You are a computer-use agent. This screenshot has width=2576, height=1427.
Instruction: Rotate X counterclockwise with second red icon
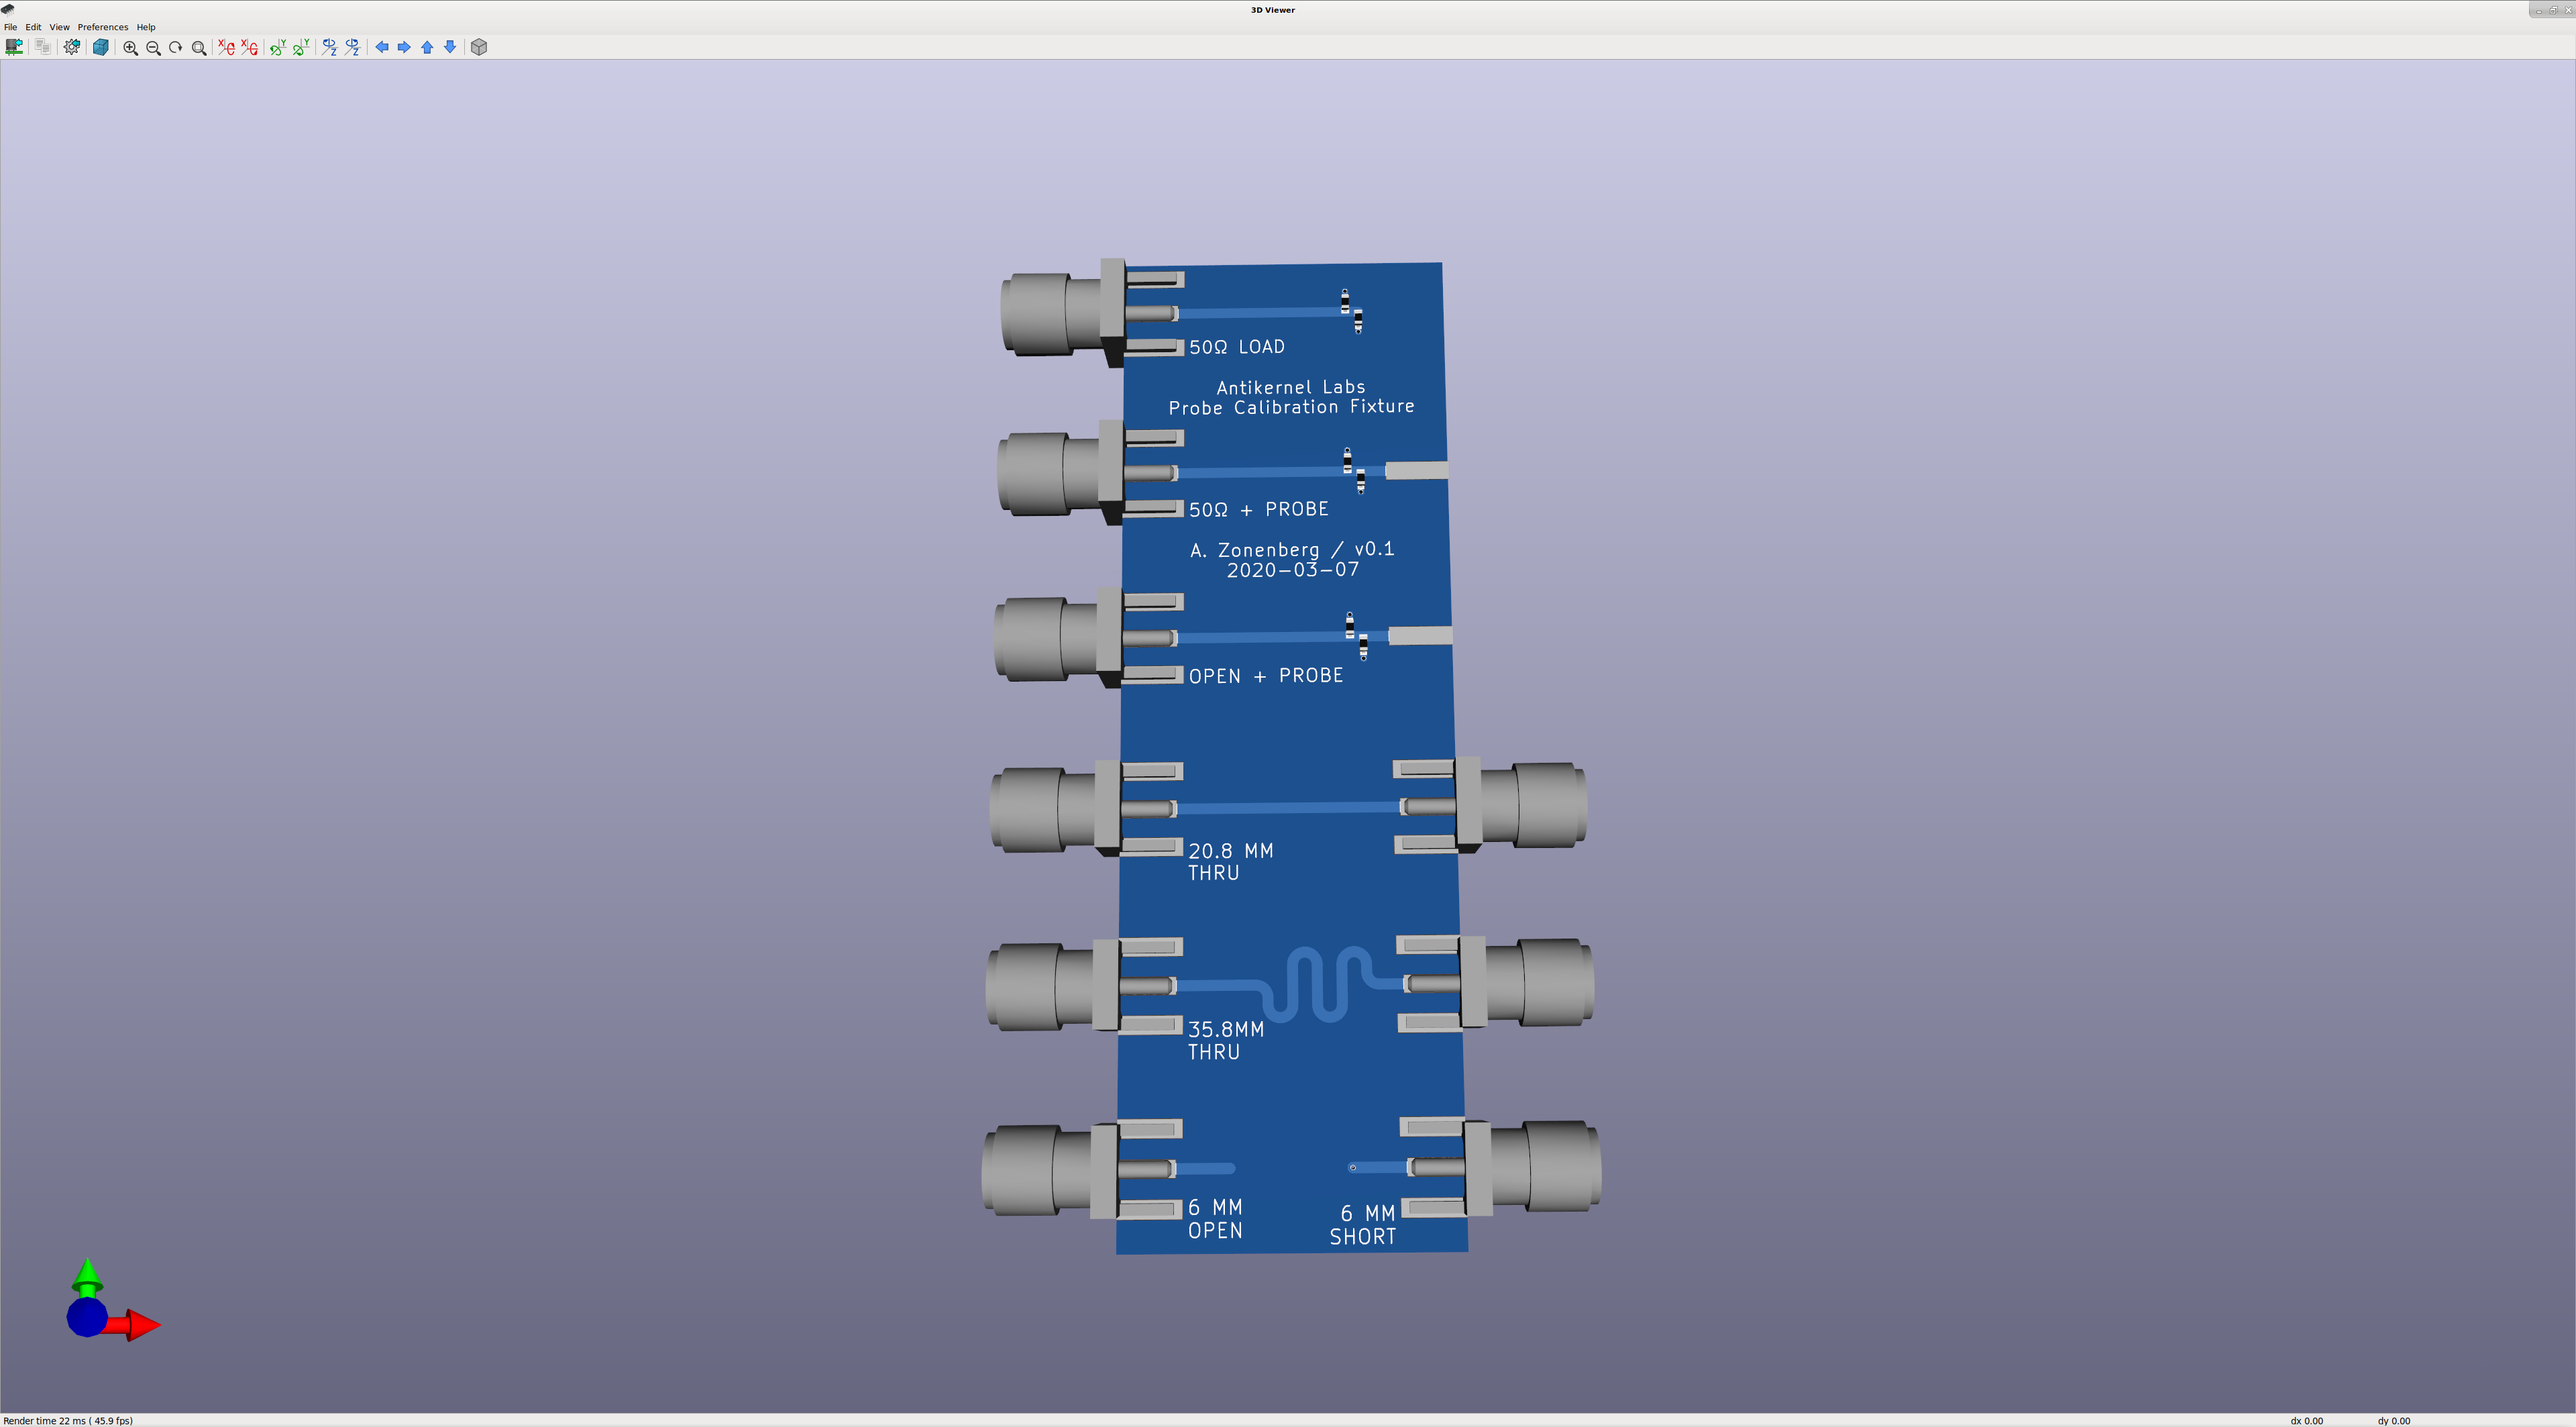(x=249, y=47)
